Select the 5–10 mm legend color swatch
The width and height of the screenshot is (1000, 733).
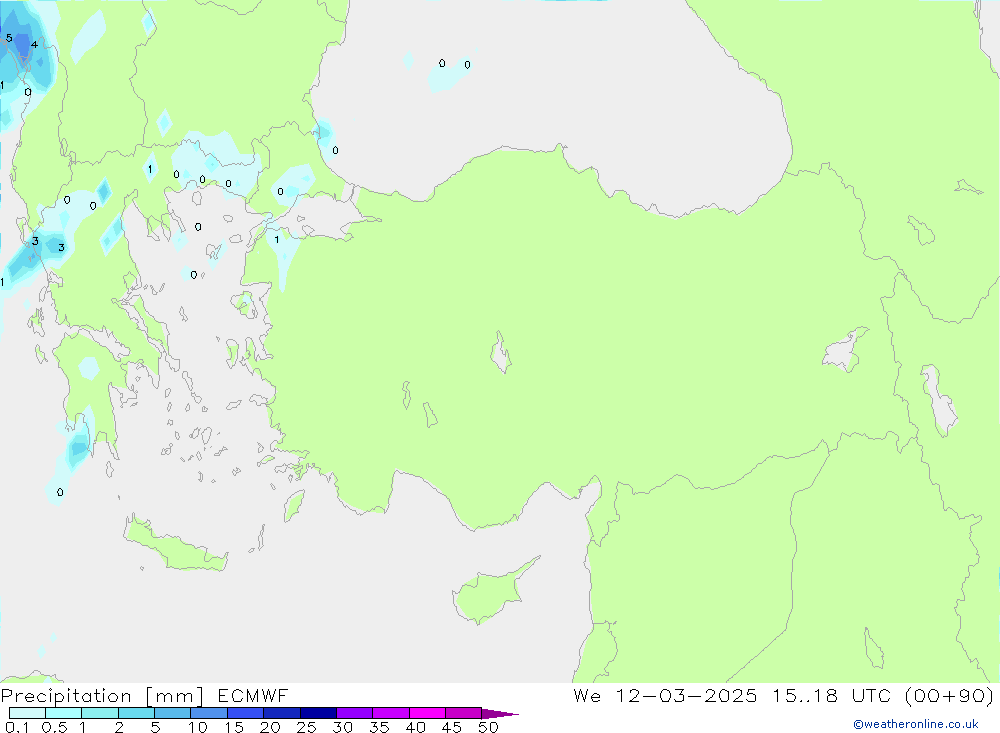pos(172,713)
